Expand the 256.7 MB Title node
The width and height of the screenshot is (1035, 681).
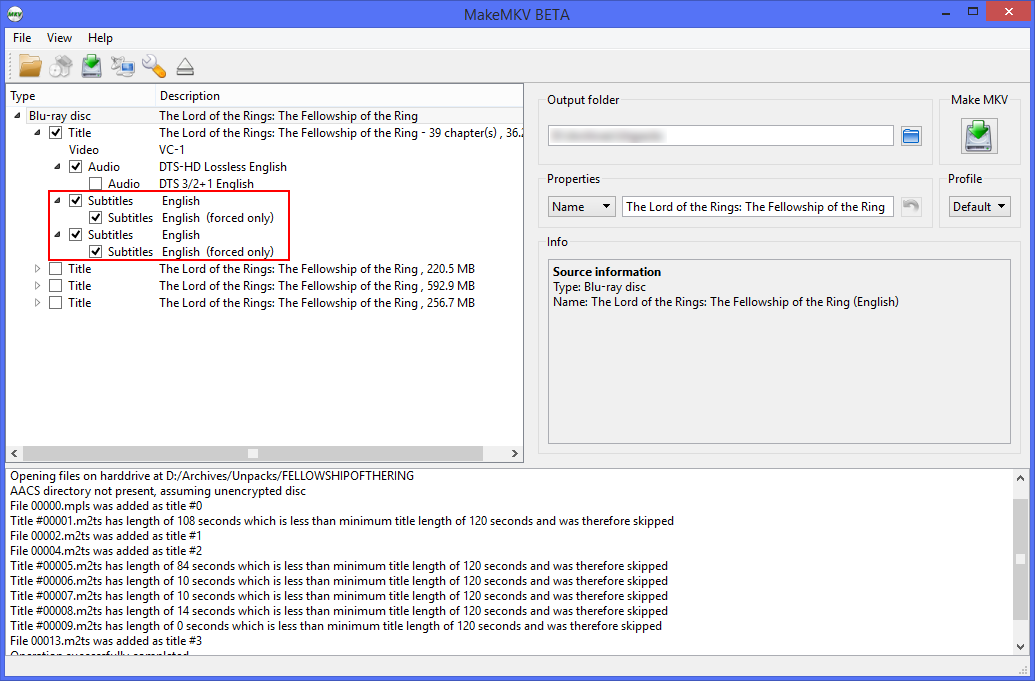pyautogui.click(x=38, y=303)
